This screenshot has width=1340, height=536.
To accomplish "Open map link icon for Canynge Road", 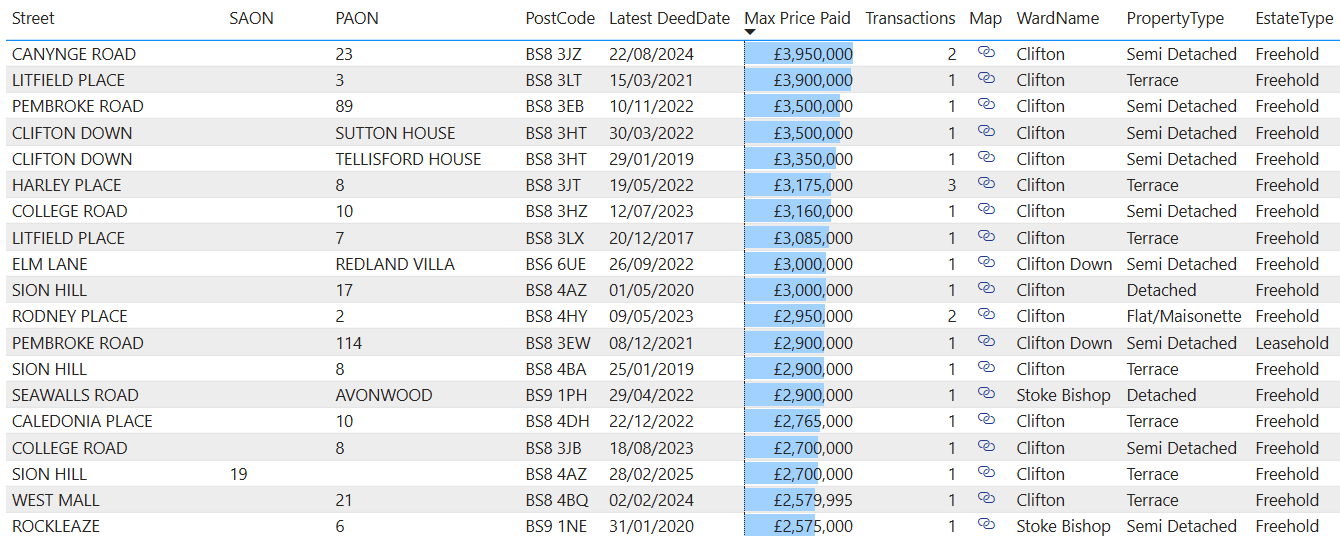I will click(985, 53).
